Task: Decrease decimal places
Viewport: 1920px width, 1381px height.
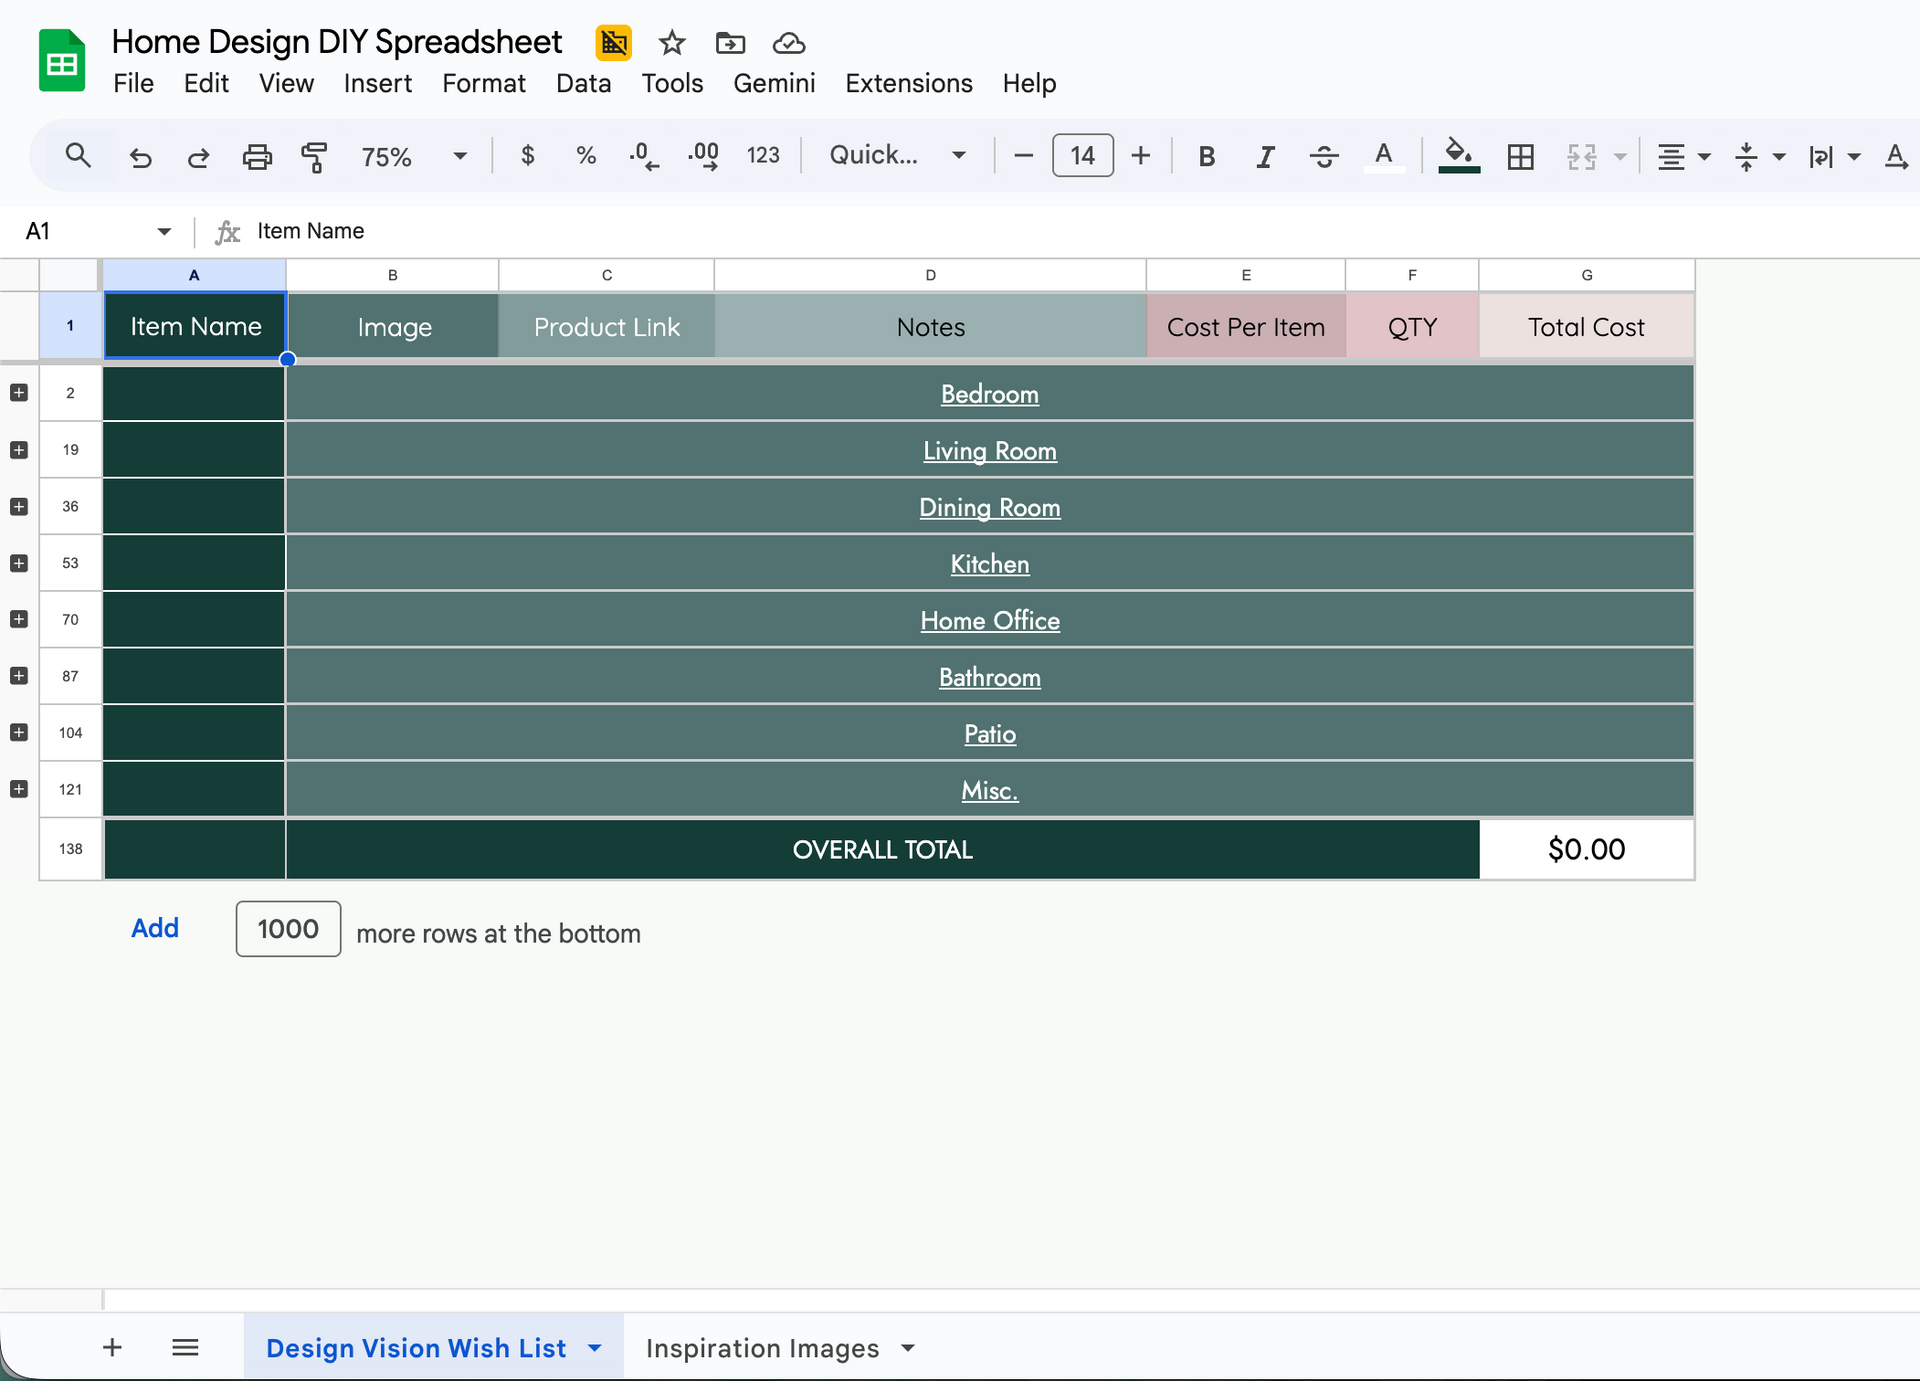Action: click(644, 156)
